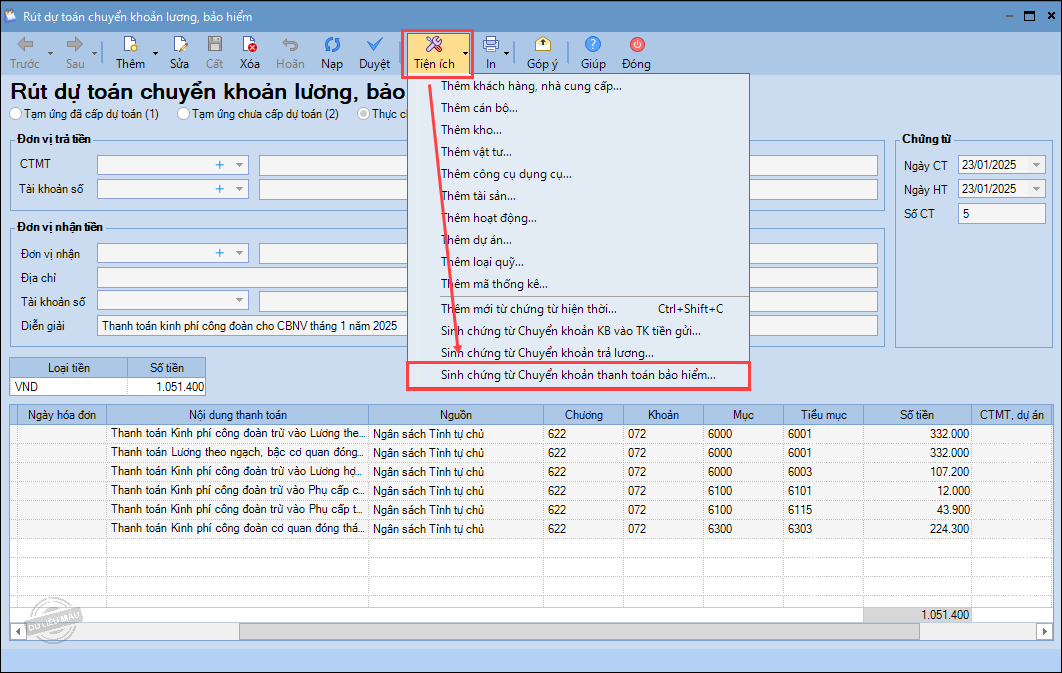Click the scrollbar right arrow

1044,631
